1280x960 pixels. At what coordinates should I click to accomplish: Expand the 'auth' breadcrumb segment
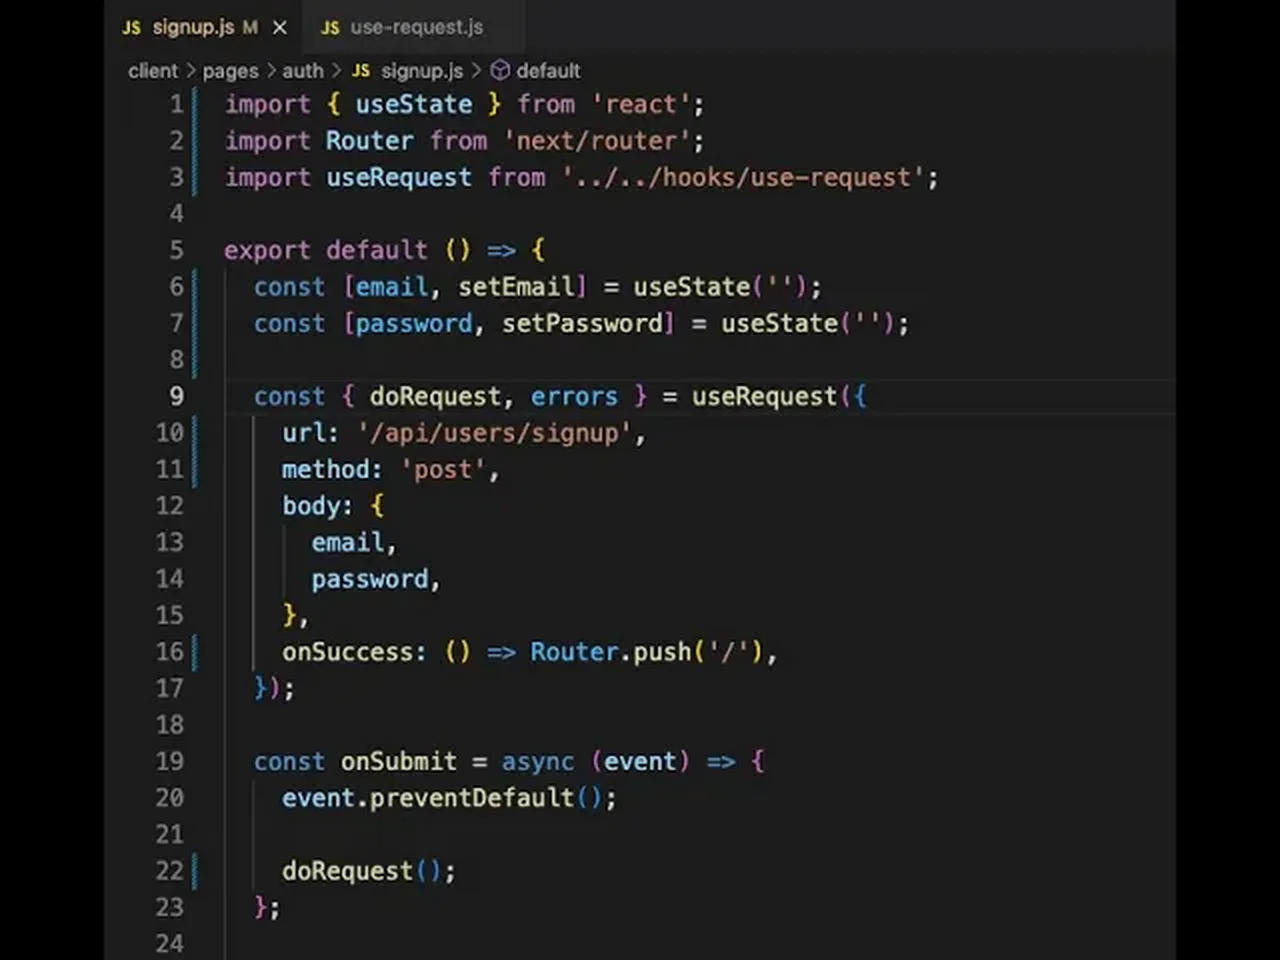pyautogui.click(x=302, y=71)
